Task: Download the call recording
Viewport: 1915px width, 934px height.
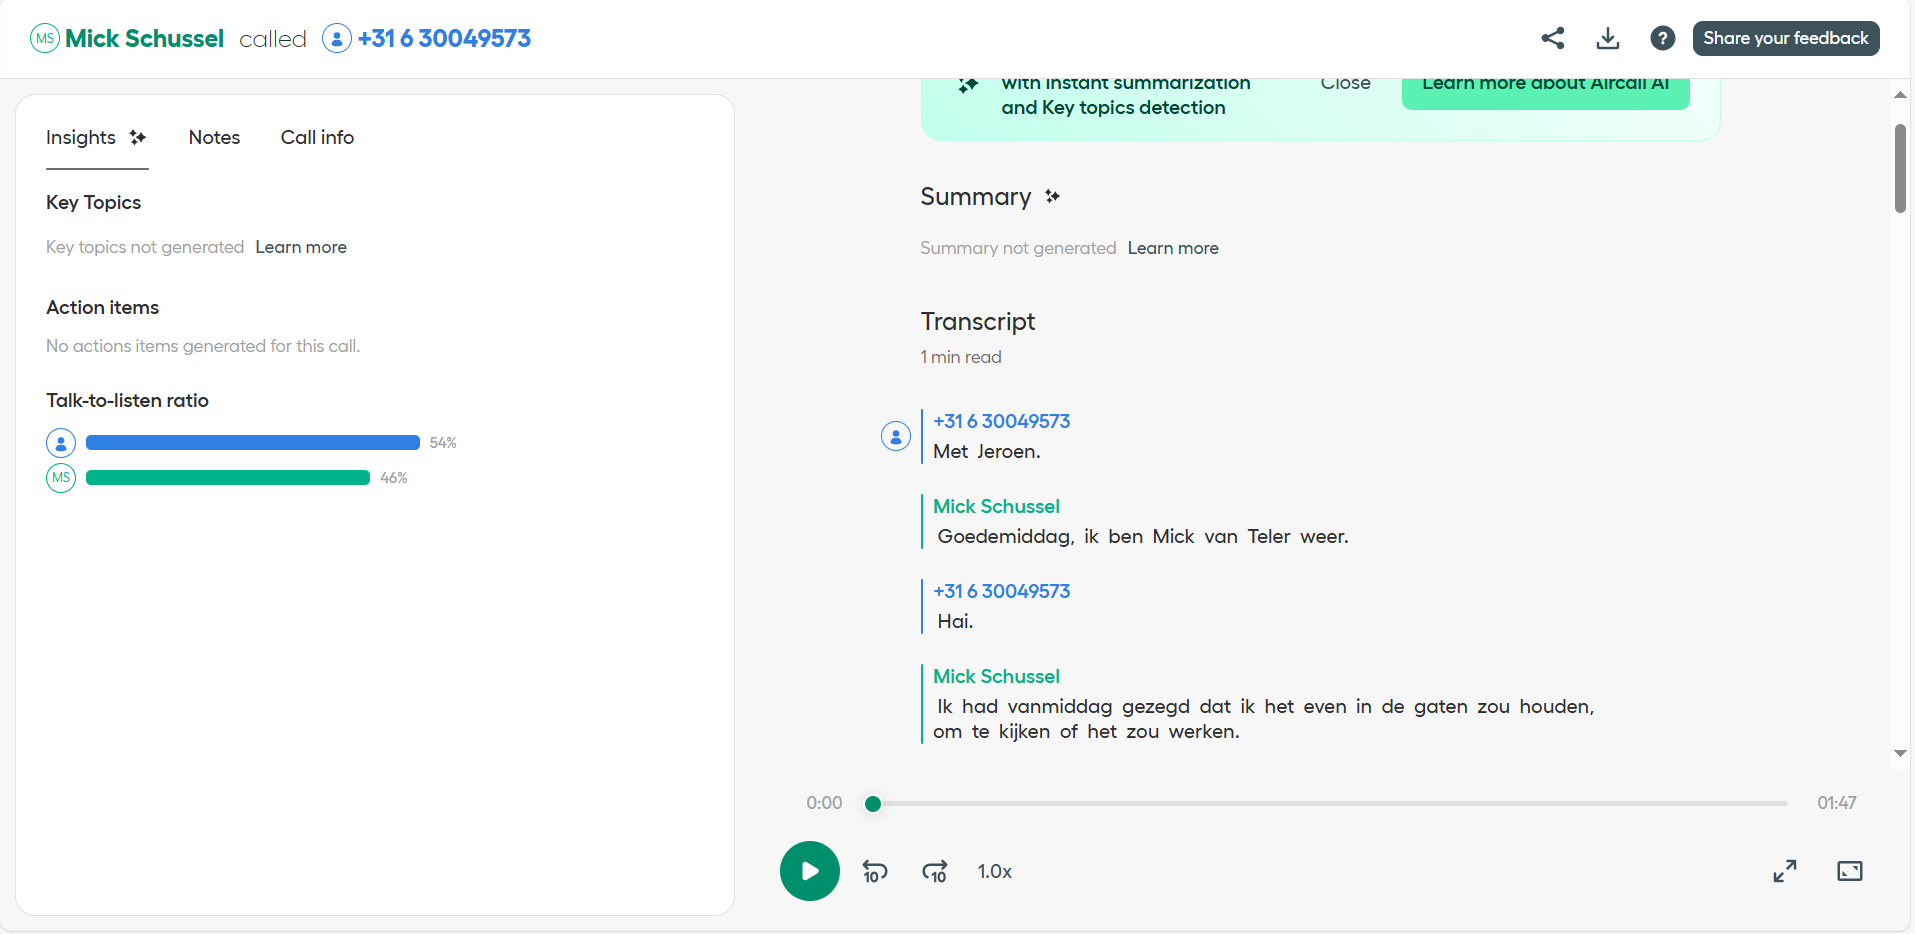Action: click(x=1607, y=38)
